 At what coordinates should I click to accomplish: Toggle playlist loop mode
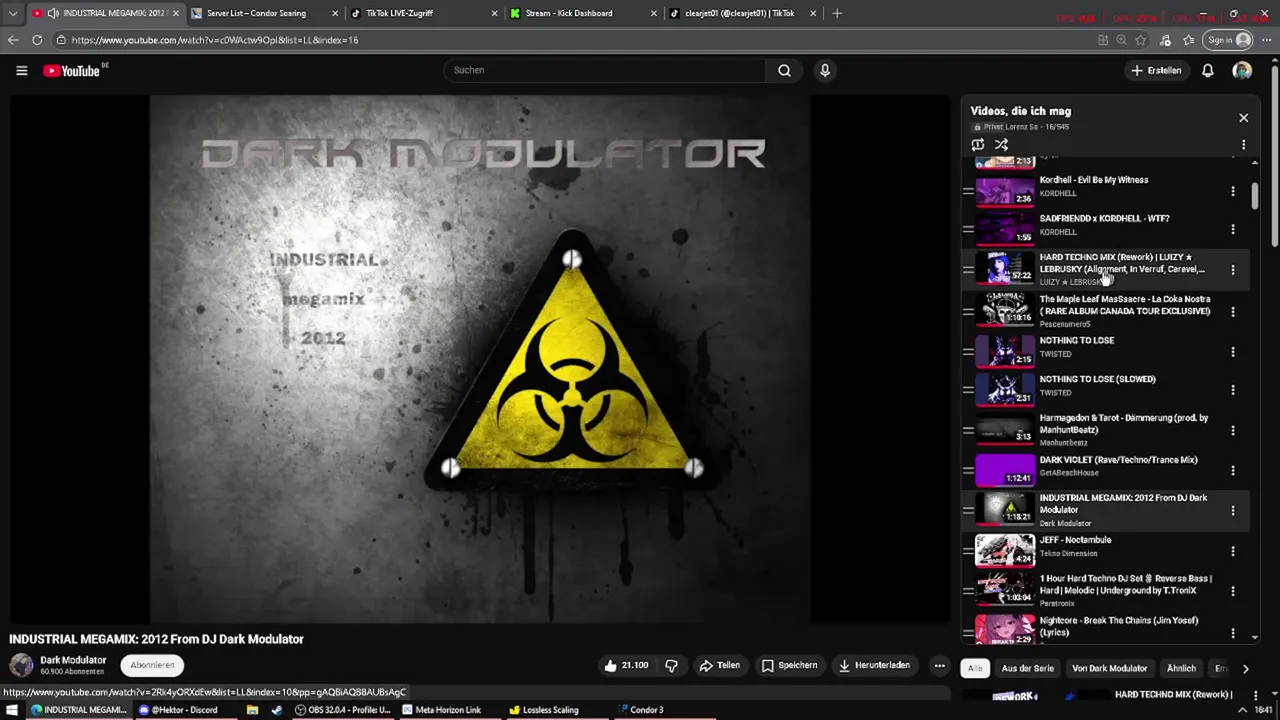pyautogui.click(x=978, y=144)
